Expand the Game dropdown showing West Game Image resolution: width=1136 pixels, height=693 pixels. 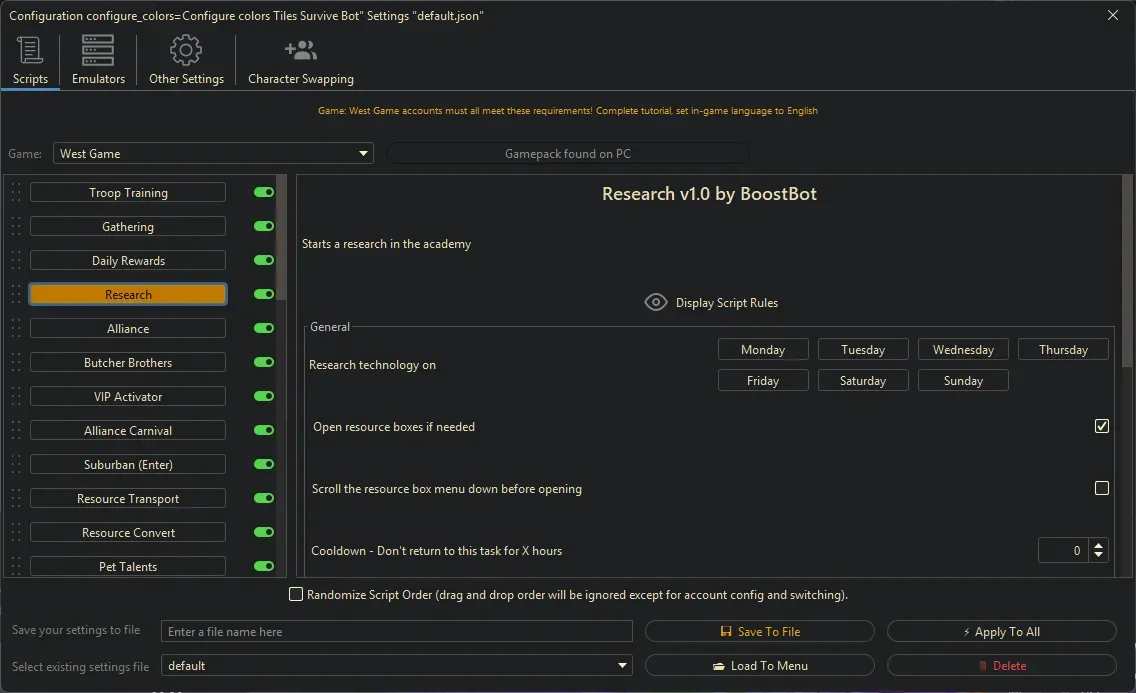363,154
